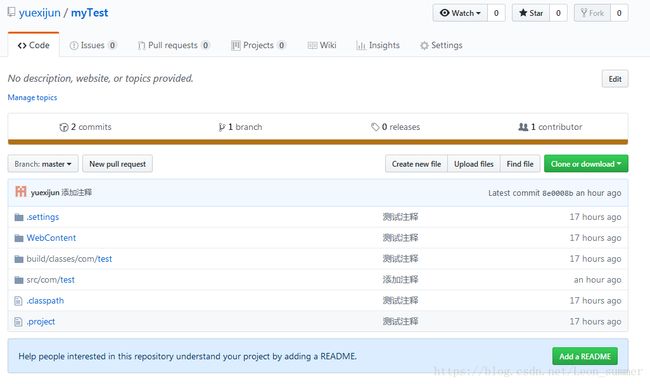This screenshot has width=650, height=384.
Task: Open the yuexijun user profile link
Action: (40, 13)
